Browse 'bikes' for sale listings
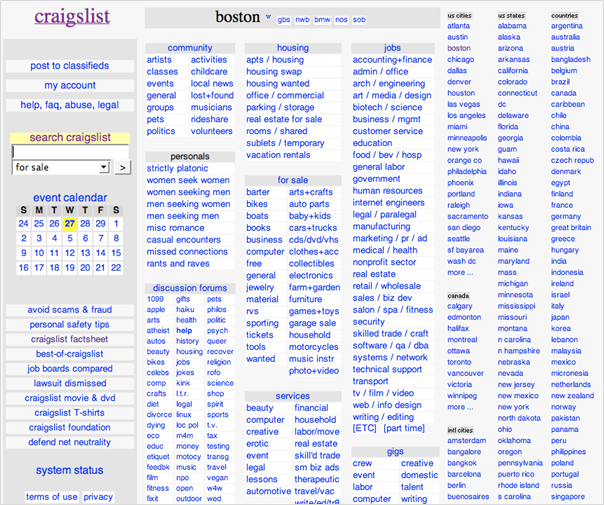The image size is (604, 505). coord(257,204)
